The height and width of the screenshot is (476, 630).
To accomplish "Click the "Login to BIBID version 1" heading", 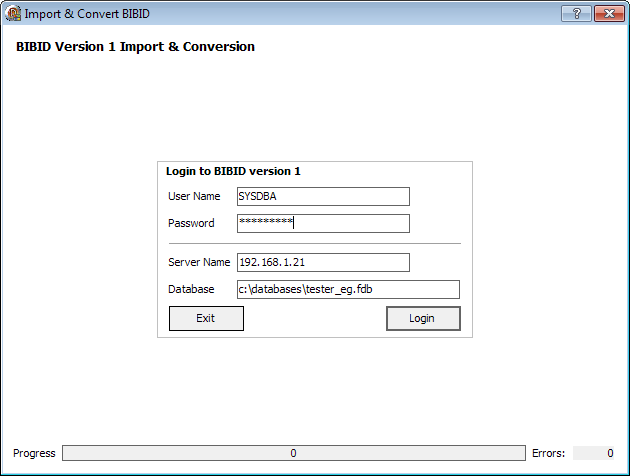I will tap(233, 171).
